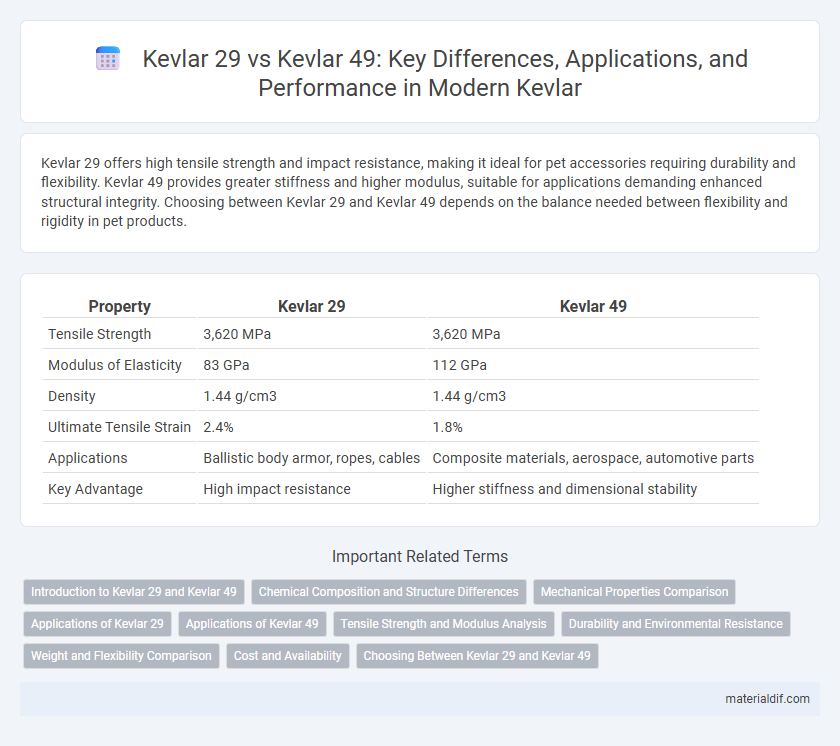840x746 pixels.
Task: Select 'Mechanical Properties Comparison' tag
Action: click(634, 592)
